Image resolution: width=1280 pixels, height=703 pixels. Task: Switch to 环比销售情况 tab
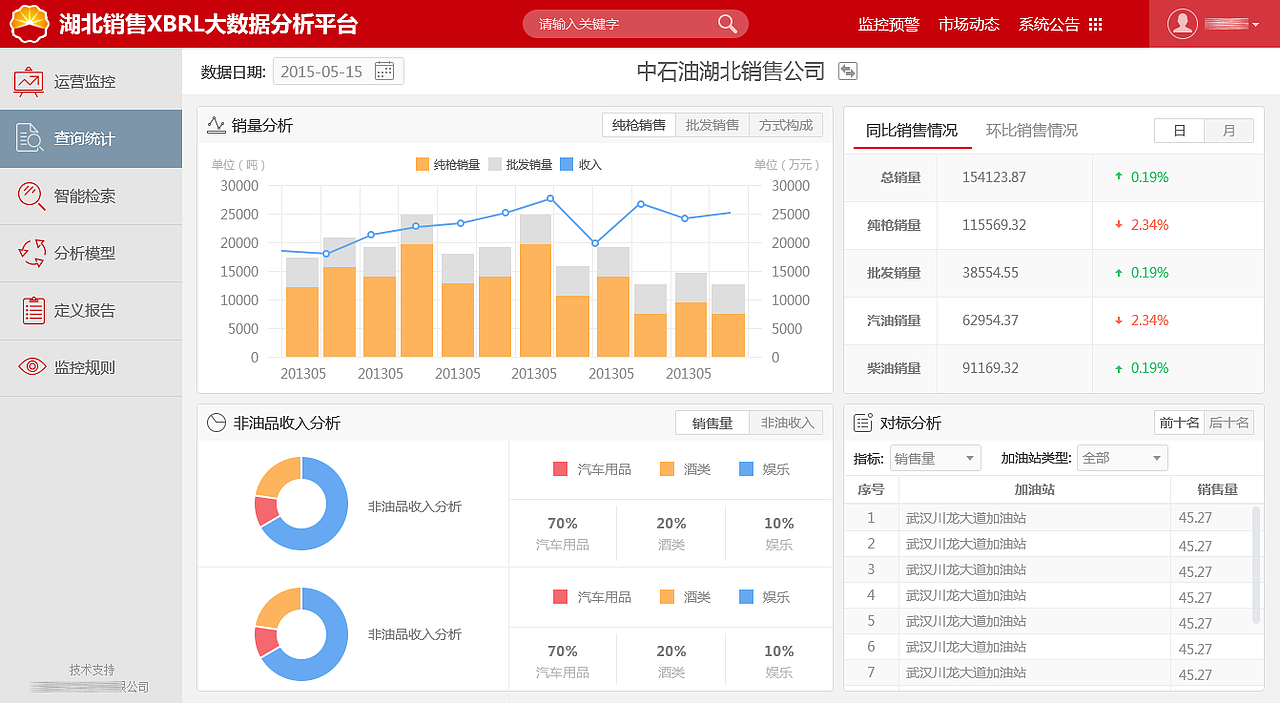click(1032, 131)
